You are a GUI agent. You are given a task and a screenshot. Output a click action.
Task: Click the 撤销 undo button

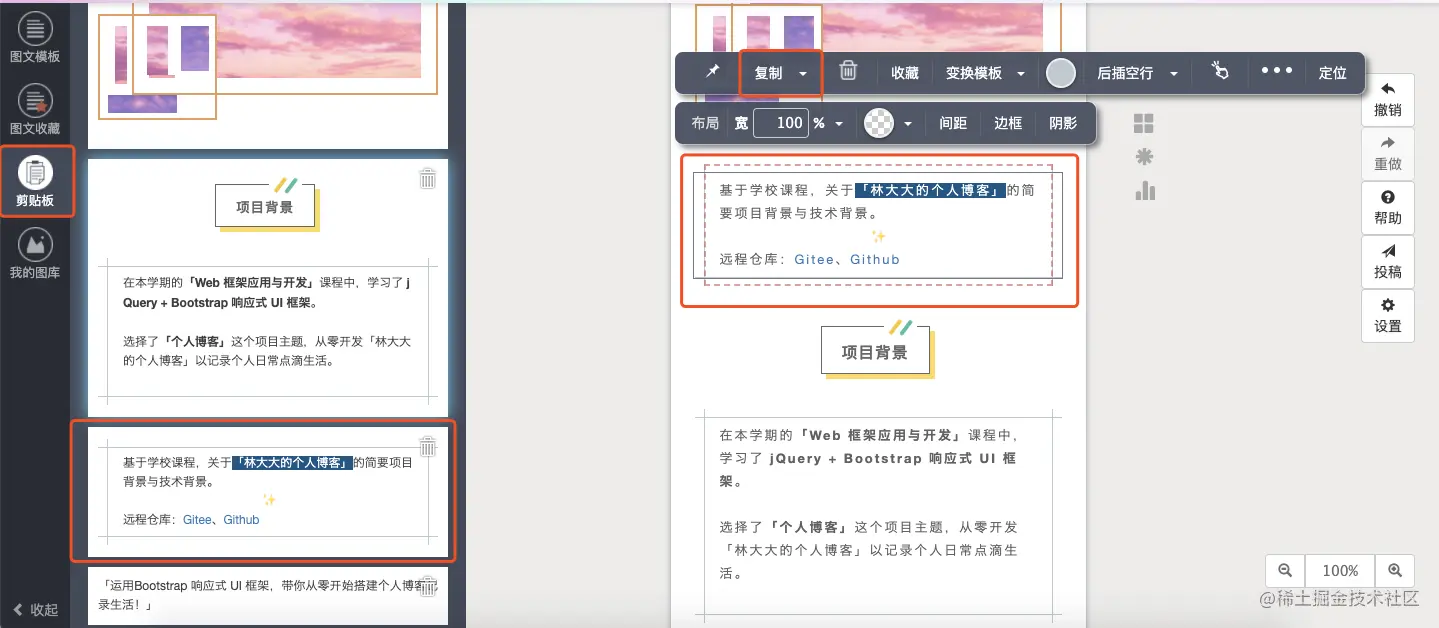1388,99
